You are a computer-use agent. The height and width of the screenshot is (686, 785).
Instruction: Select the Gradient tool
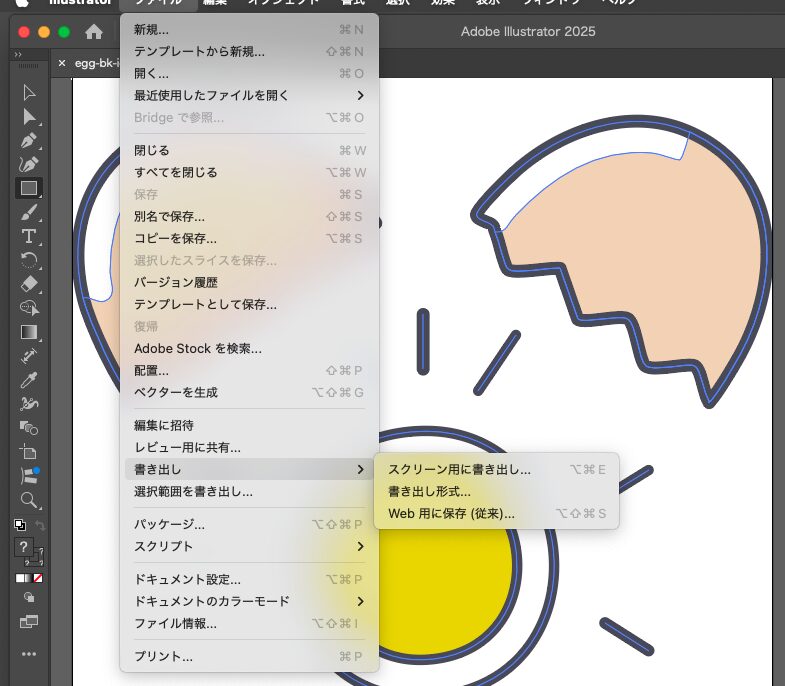tap(29, 332)
